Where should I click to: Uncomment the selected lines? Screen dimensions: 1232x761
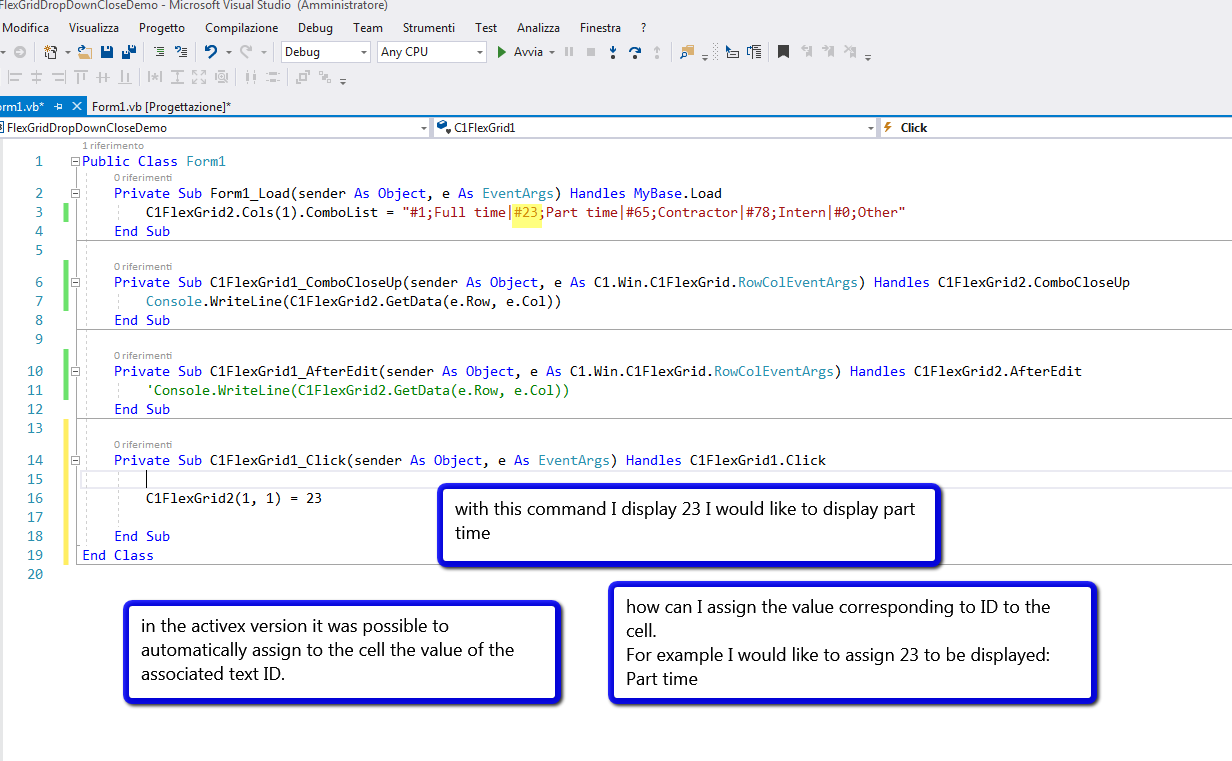[180, 52]
